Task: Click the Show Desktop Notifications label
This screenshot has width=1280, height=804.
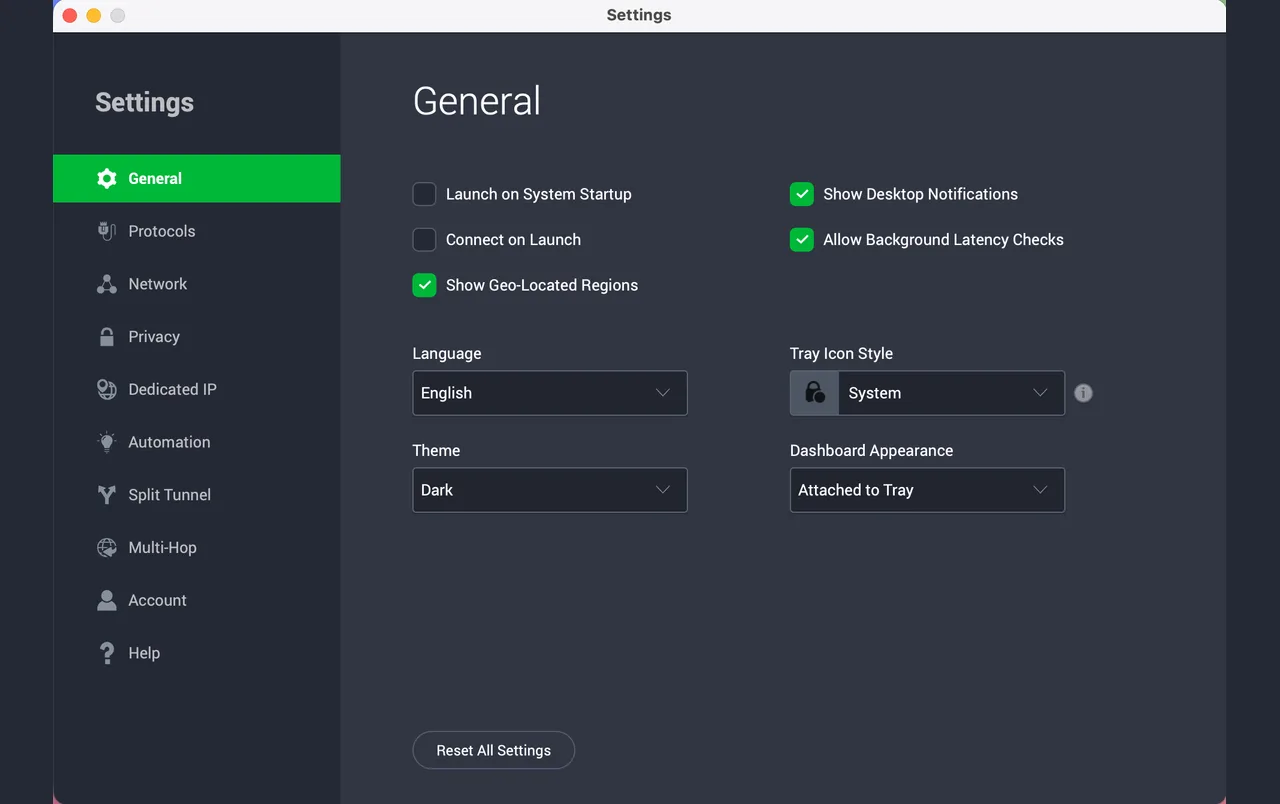Action: pos(920,194)
